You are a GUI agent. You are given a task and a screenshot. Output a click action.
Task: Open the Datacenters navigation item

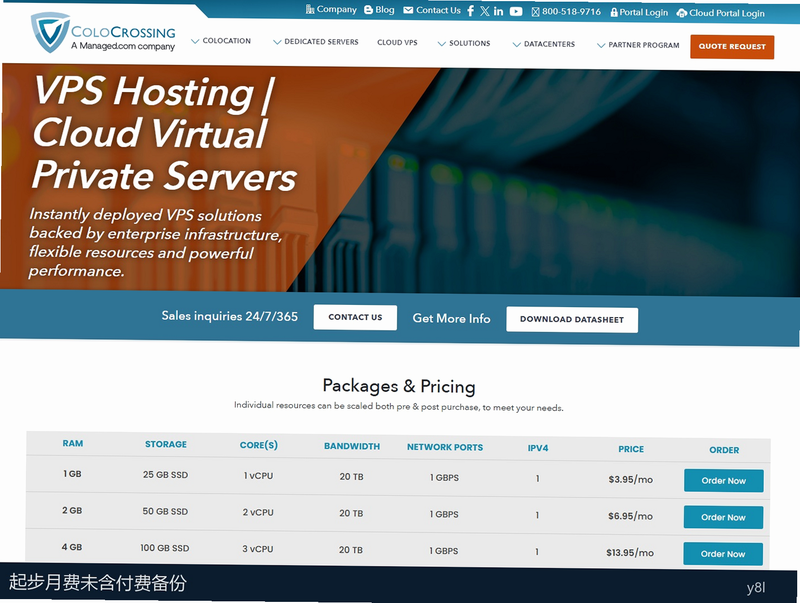click(x=549, y=44)
